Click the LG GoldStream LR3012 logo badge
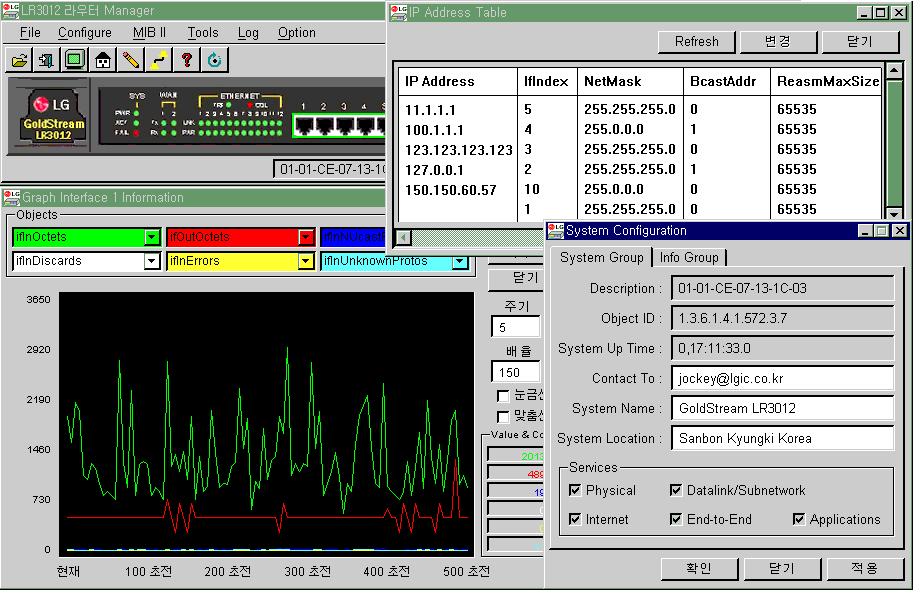 [x=53, y=117]
